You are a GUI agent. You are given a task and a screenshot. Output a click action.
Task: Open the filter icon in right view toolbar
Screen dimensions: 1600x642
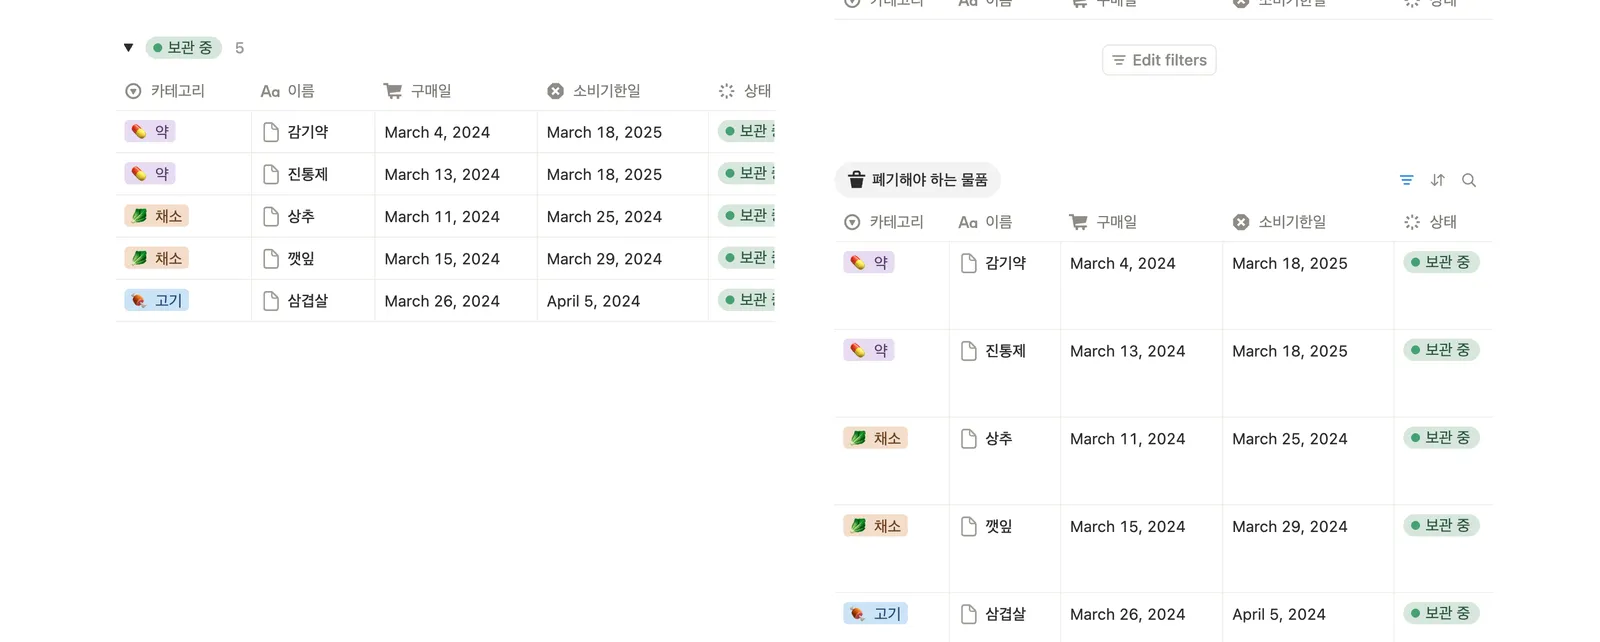(x=1406, y=180)
